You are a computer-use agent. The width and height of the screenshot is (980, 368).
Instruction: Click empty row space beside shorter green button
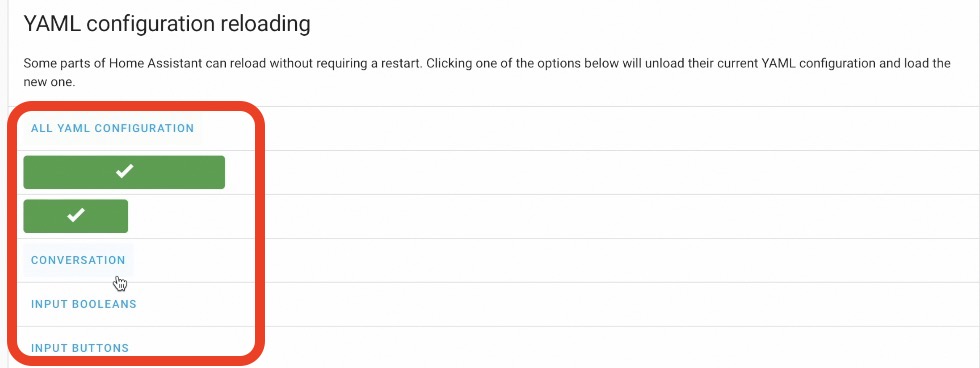click(612, 216)
